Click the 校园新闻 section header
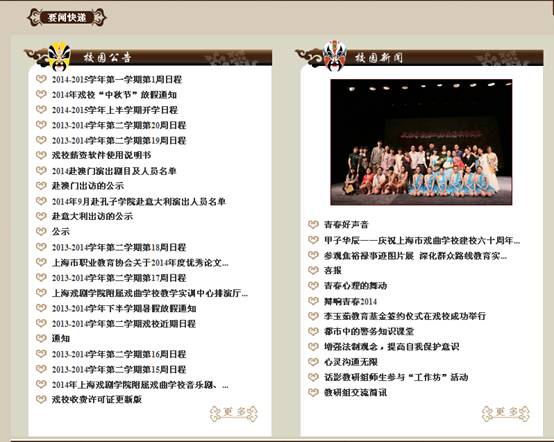554x442 pixels. (379, 58)
